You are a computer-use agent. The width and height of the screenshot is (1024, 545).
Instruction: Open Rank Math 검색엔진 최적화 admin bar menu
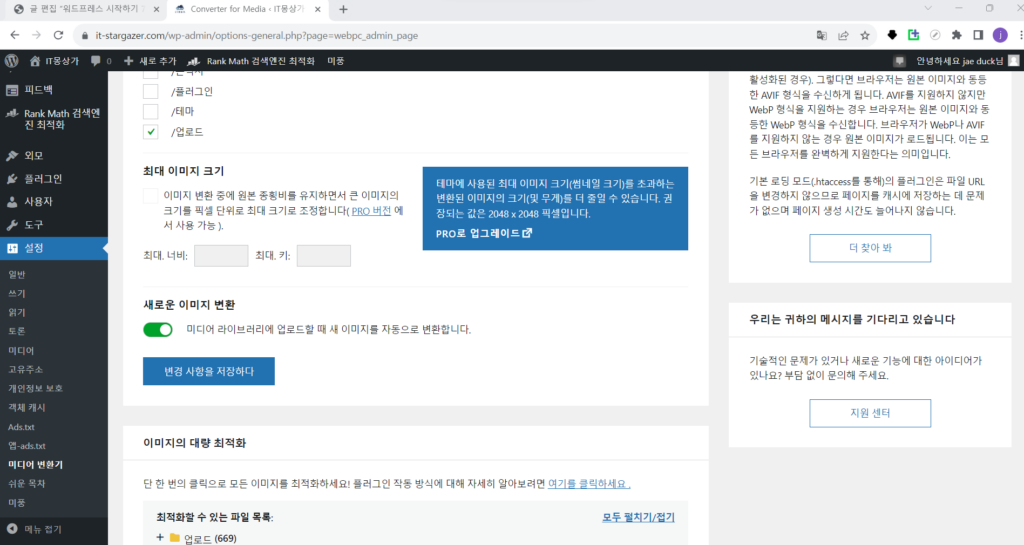click(x=251, y=61)
